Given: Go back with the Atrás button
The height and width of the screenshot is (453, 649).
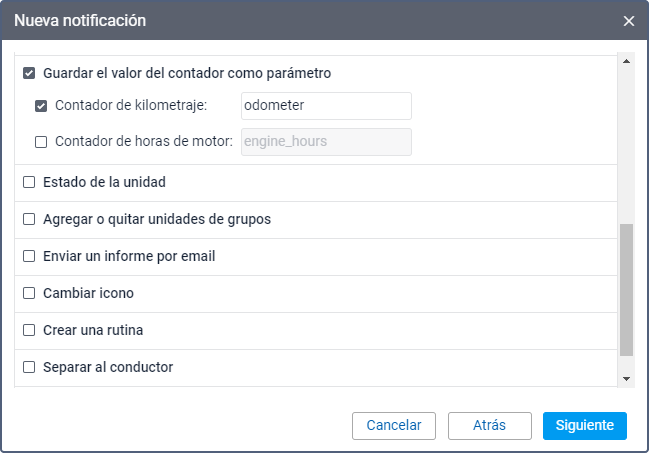Looking at the screenshot, I should coord(489,425).
